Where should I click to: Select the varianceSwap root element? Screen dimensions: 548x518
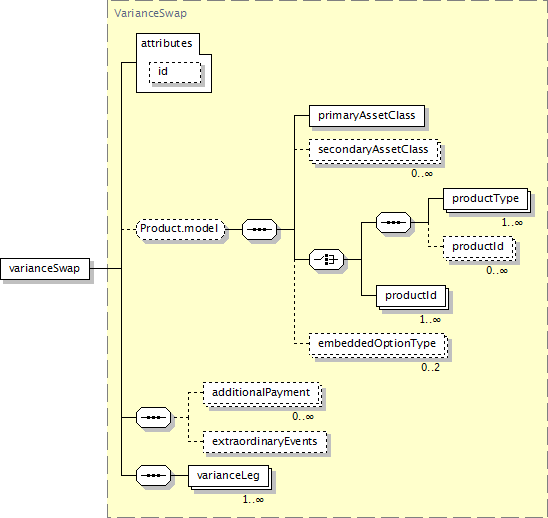coord(45,268)
